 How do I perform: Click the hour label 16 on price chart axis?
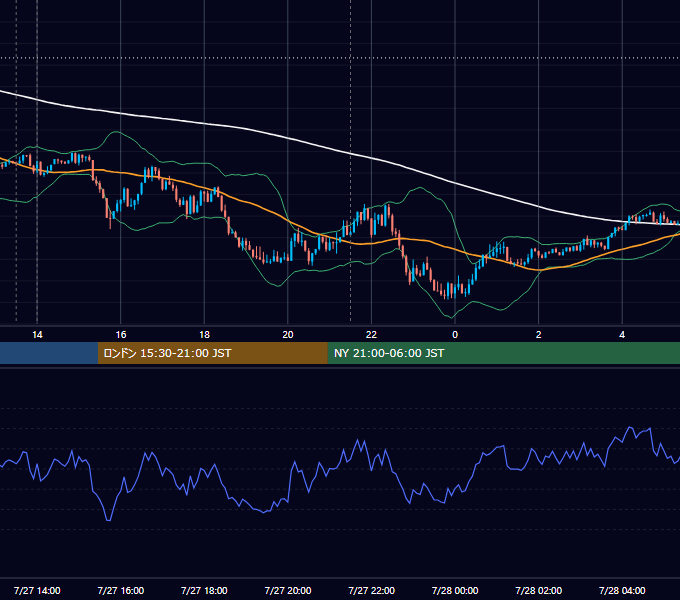(x=121, y=335)
